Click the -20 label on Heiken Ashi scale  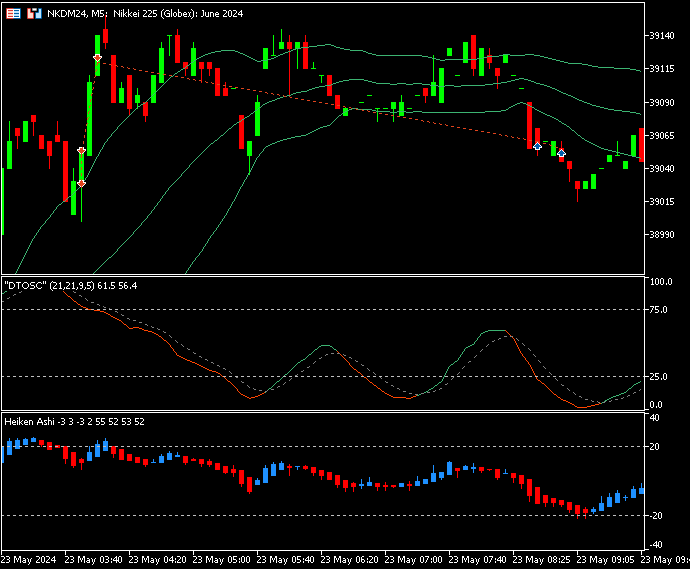[x=655, y=516]
